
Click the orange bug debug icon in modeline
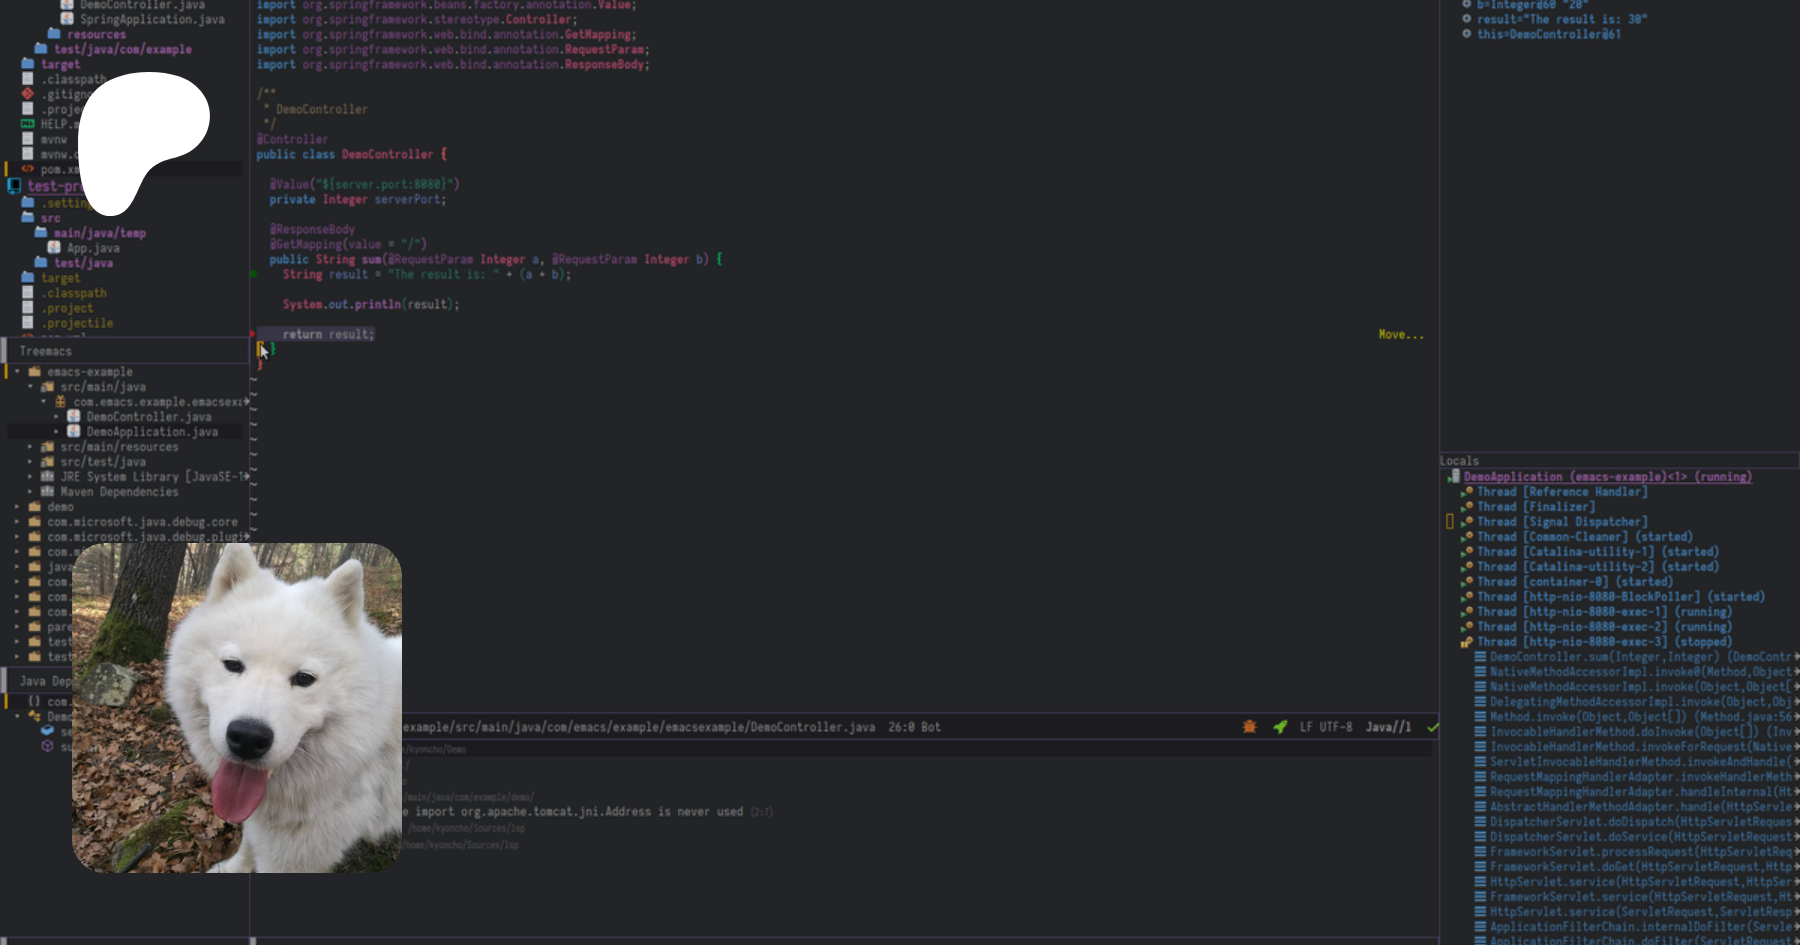click(x=1249, y=727)
